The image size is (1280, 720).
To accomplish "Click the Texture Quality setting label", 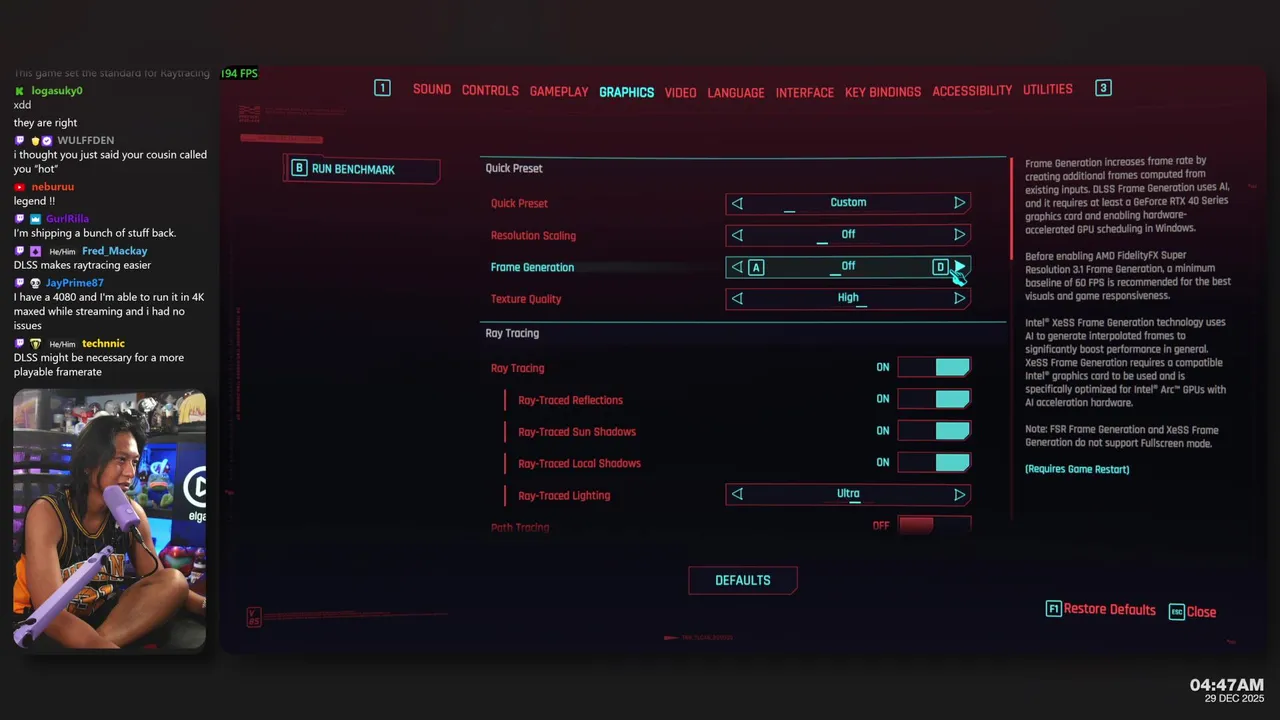I will (x=526, y=299).
